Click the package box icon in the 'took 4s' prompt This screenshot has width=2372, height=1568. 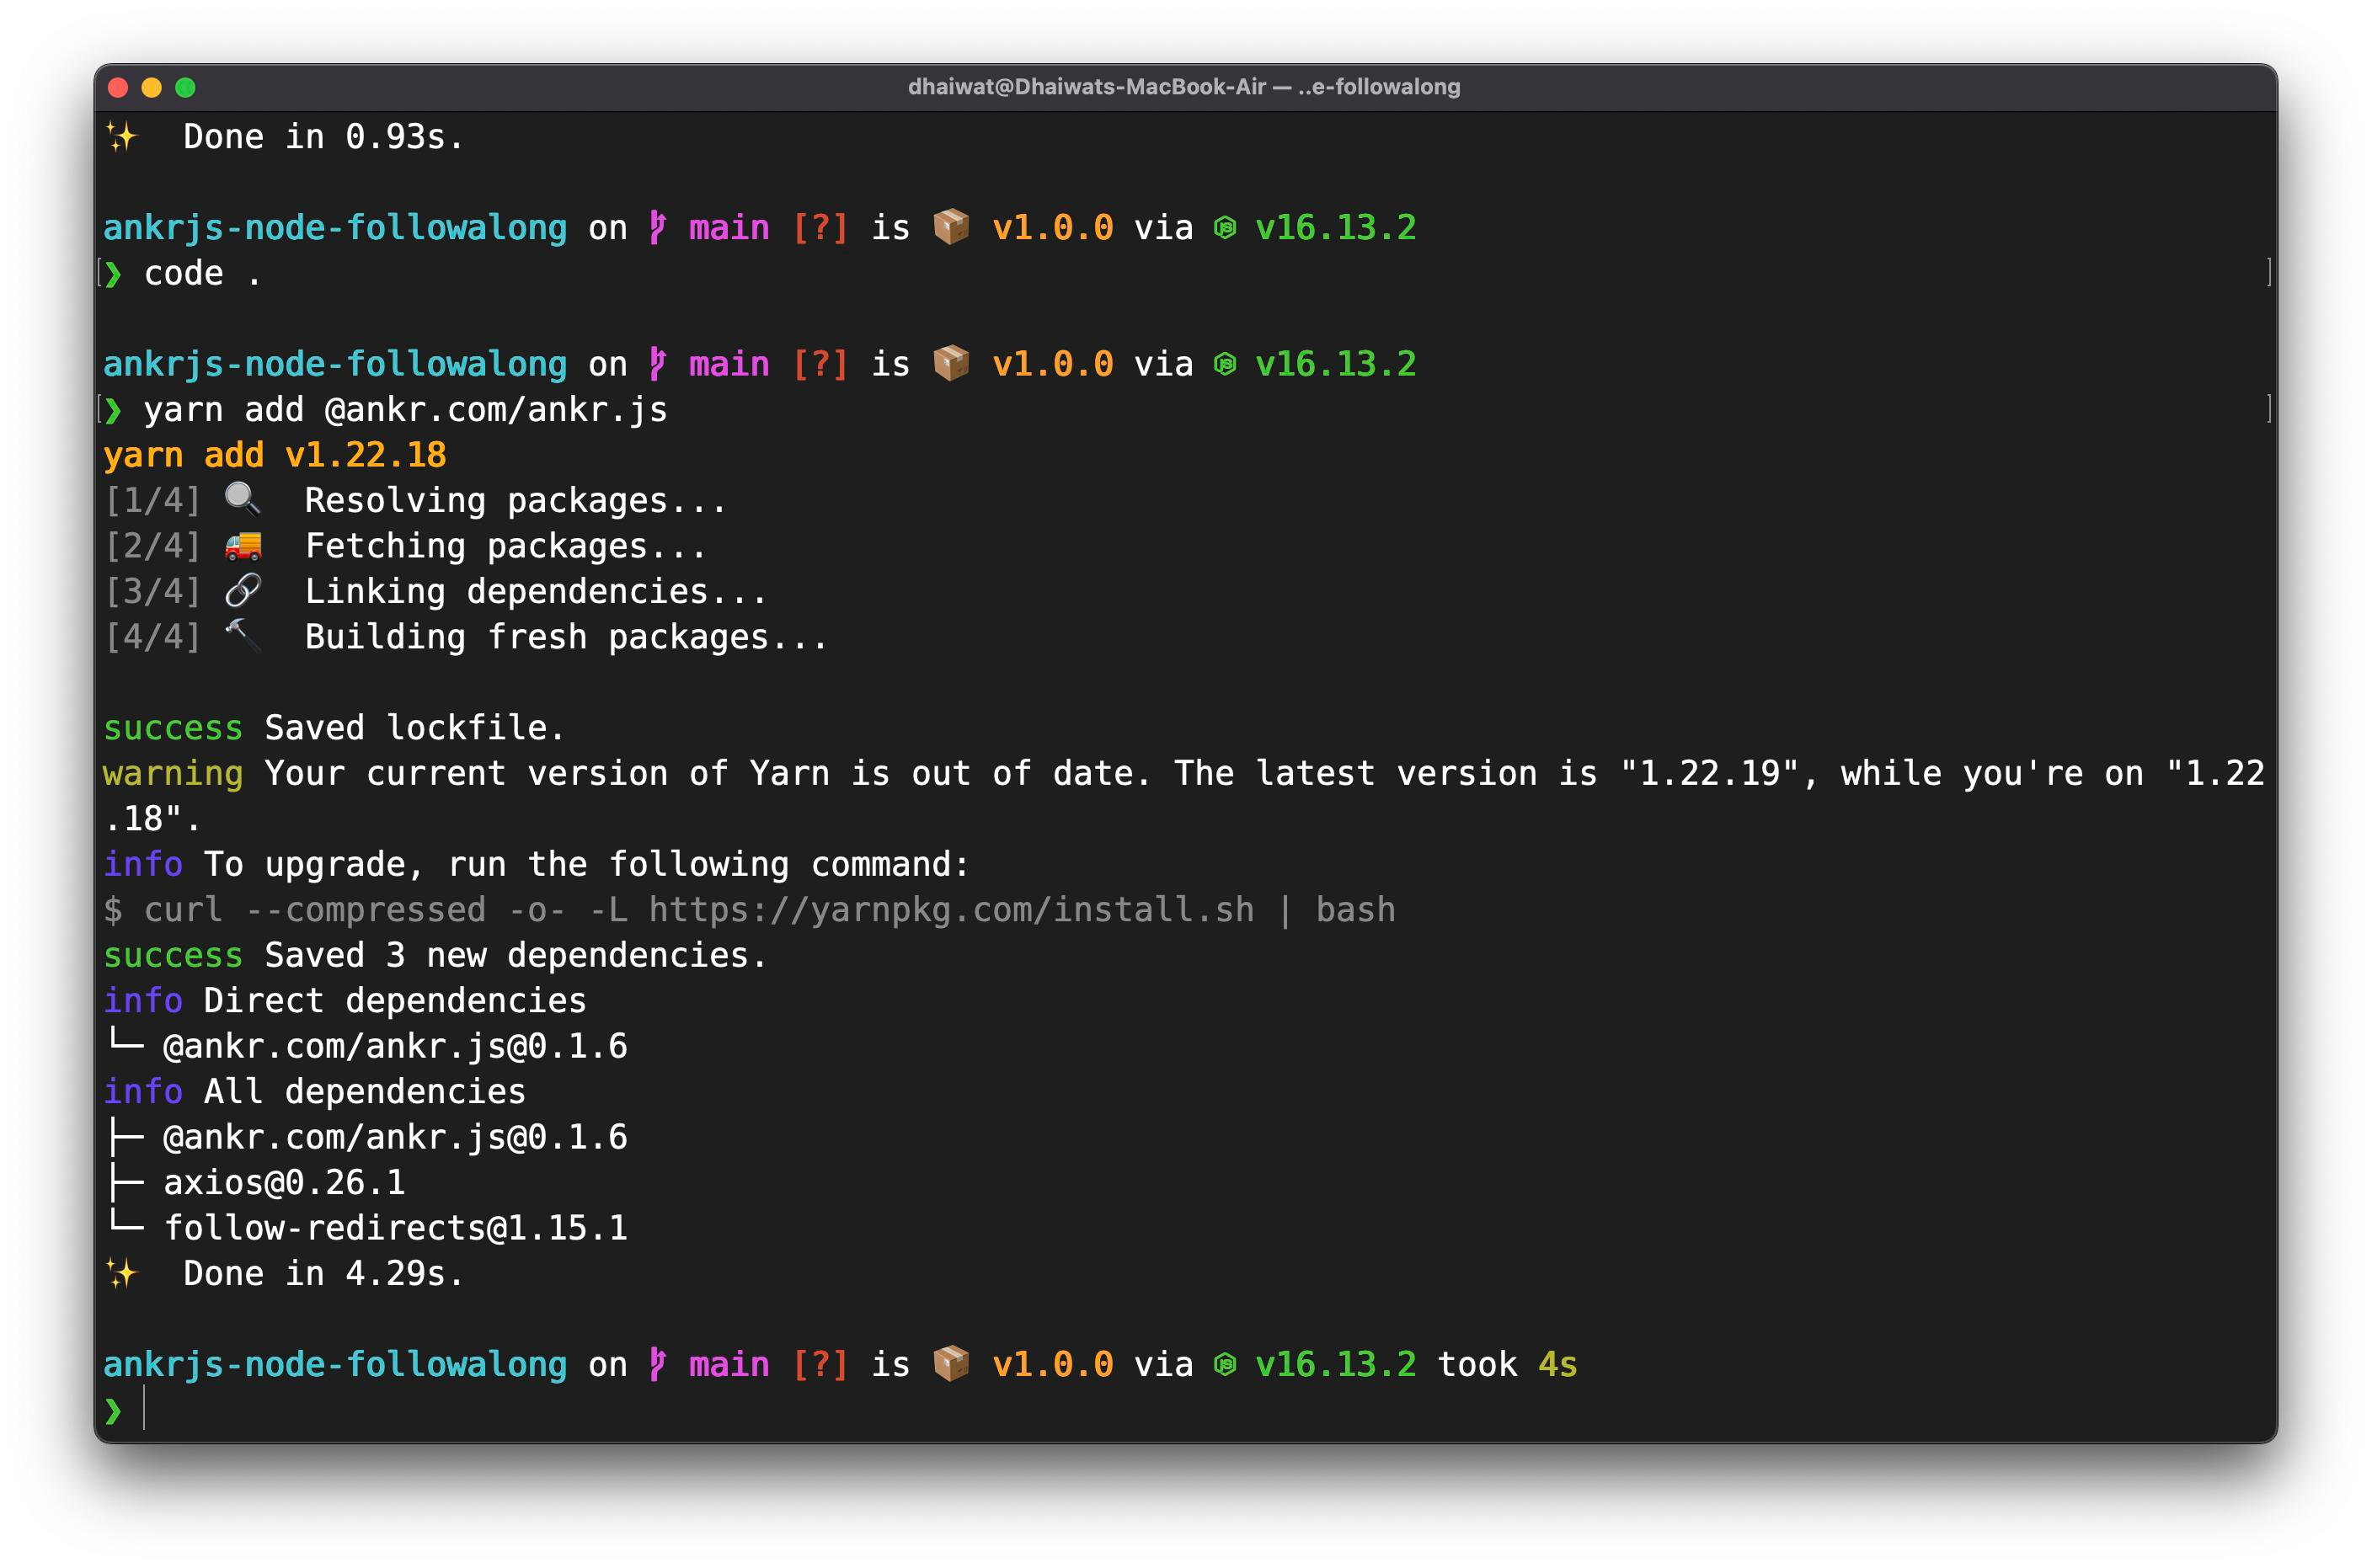pyautogui.click(x=951, y=1364)
